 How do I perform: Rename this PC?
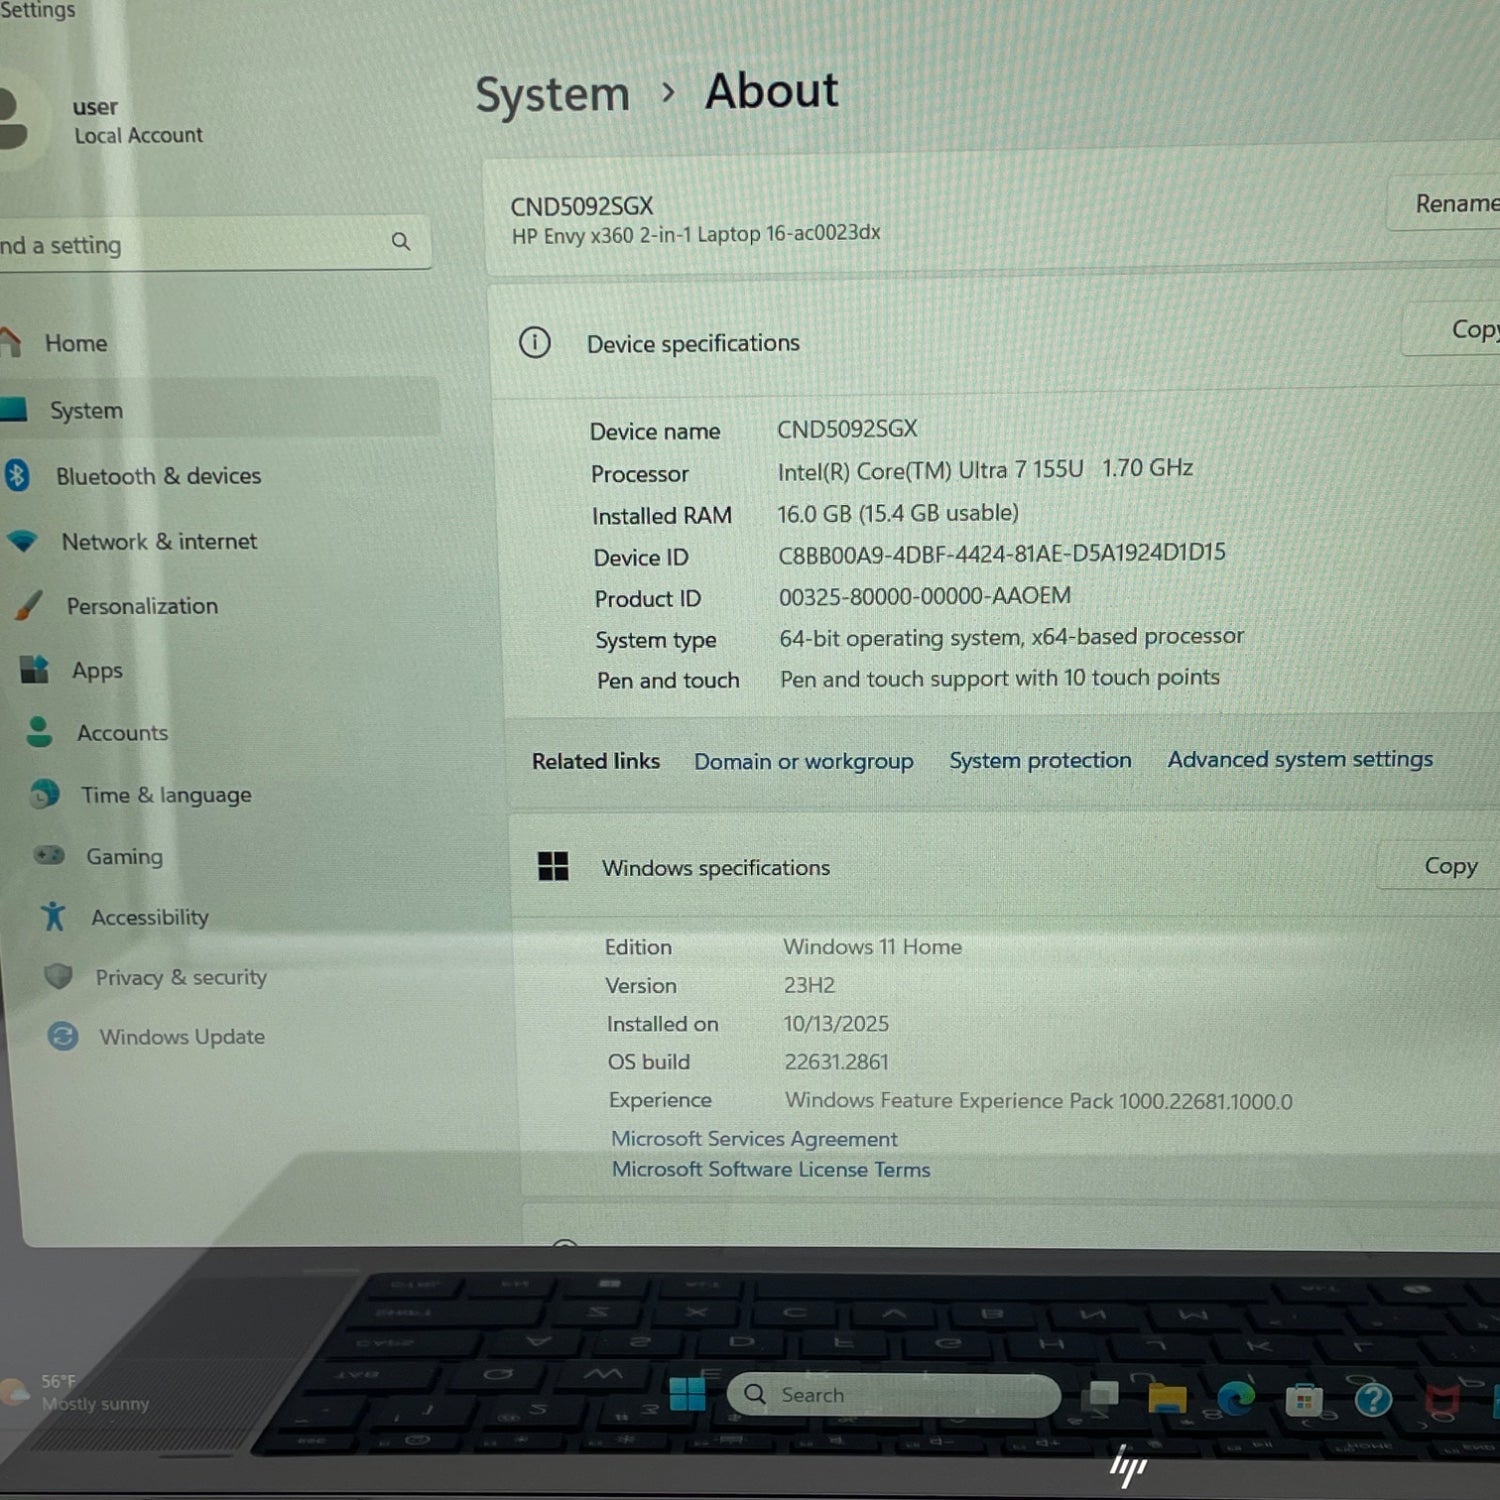click(x=1455, y=204)
